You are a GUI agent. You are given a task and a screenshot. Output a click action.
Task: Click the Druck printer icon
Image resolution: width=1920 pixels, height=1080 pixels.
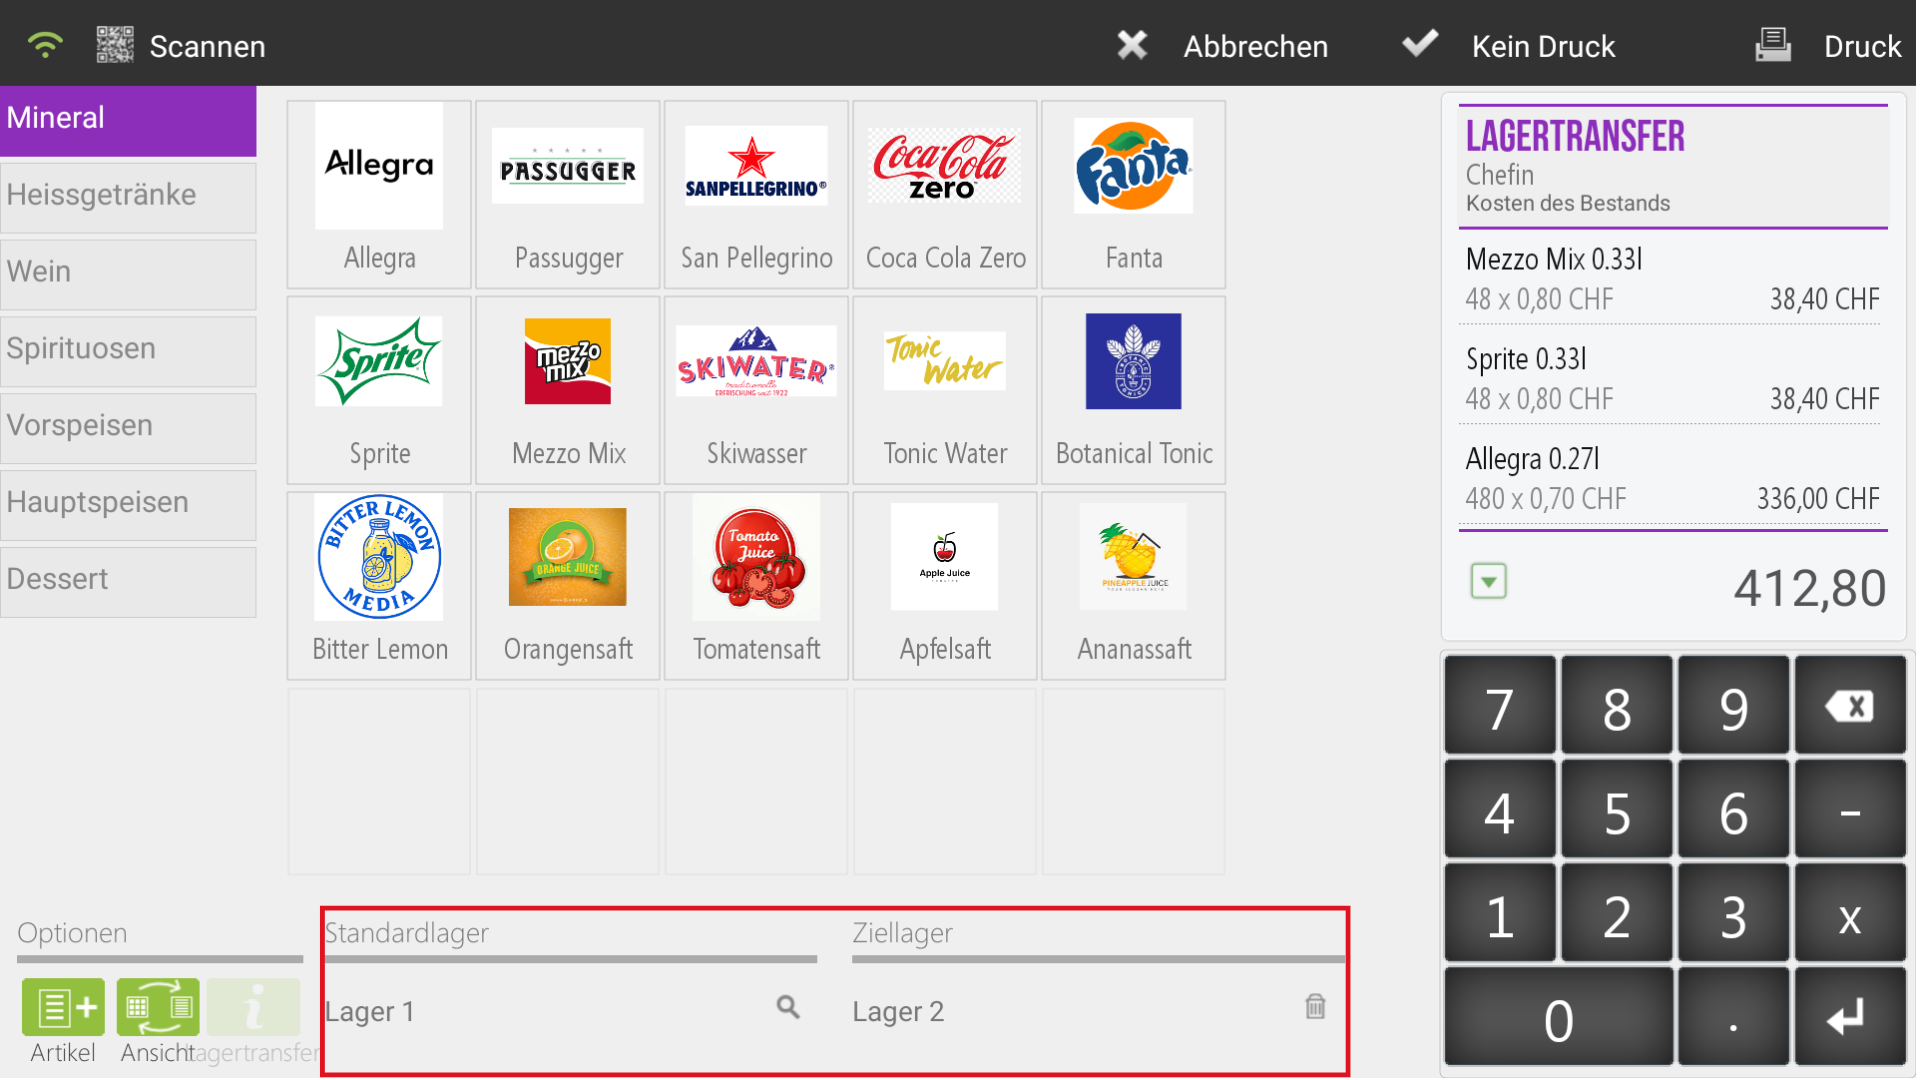[x=1773, y=45]
